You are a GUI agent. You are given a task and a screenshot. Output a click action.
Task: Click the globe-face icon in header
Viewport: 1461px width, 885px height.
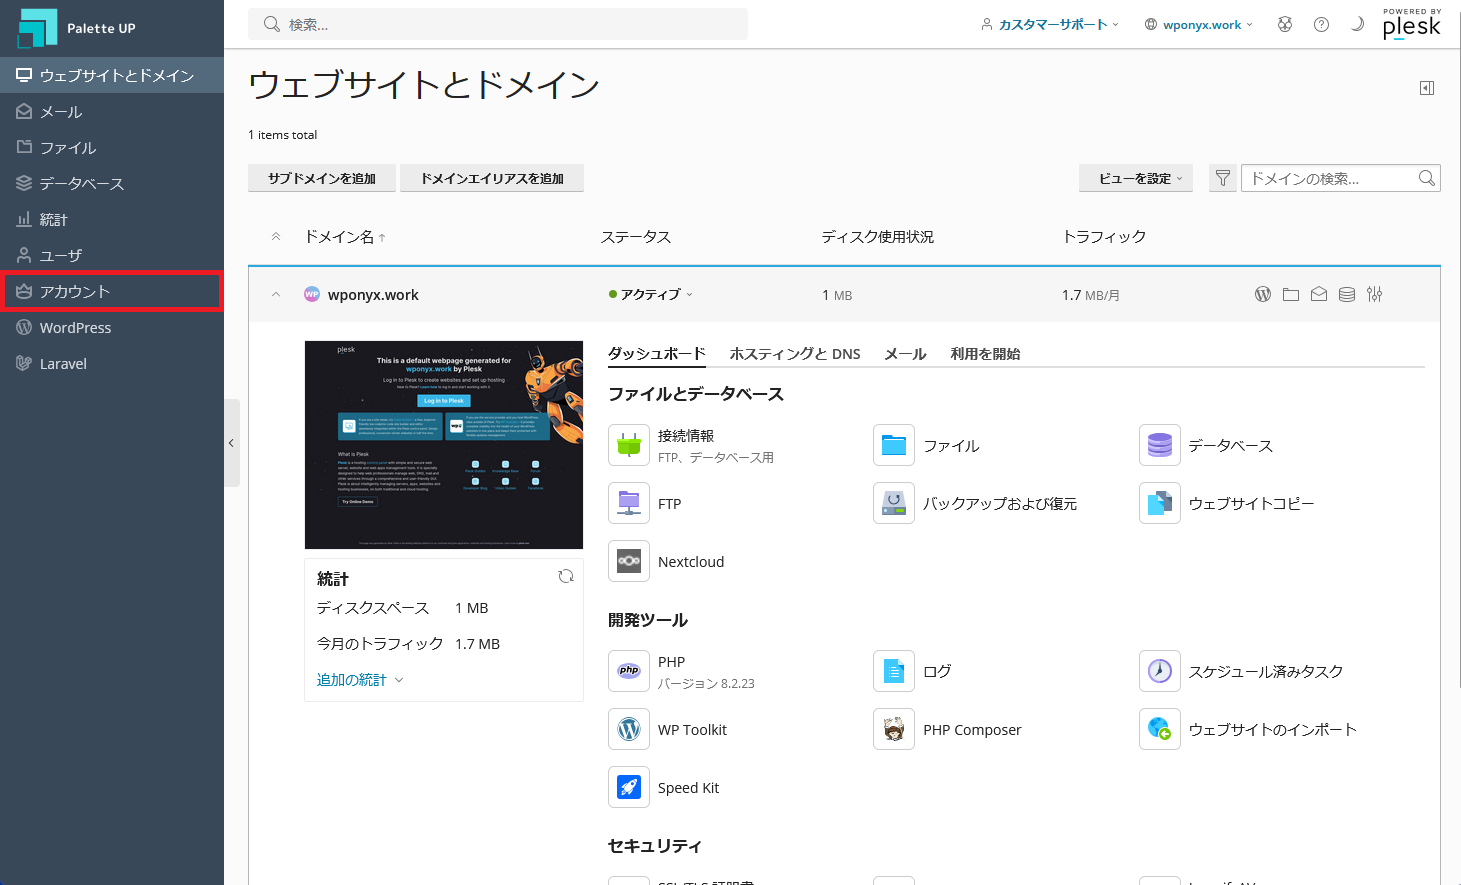(x=1285, y=24)
